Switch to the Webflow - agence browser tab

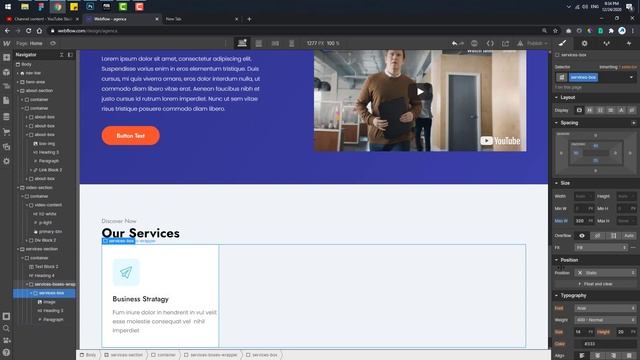point(122,19)
